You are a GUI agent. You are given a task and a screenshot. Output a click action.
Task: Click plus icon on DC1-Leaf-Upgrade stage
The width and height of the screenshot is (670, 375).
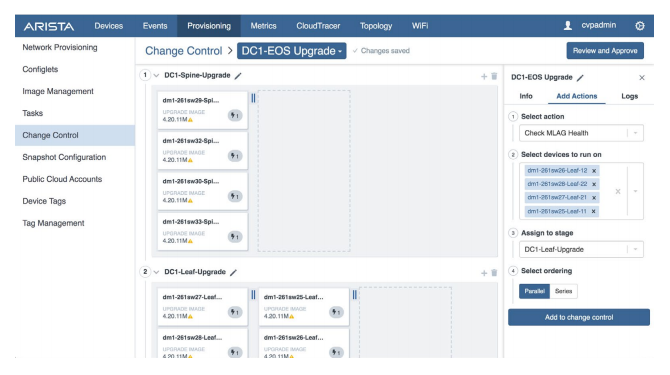pos(484,273)
